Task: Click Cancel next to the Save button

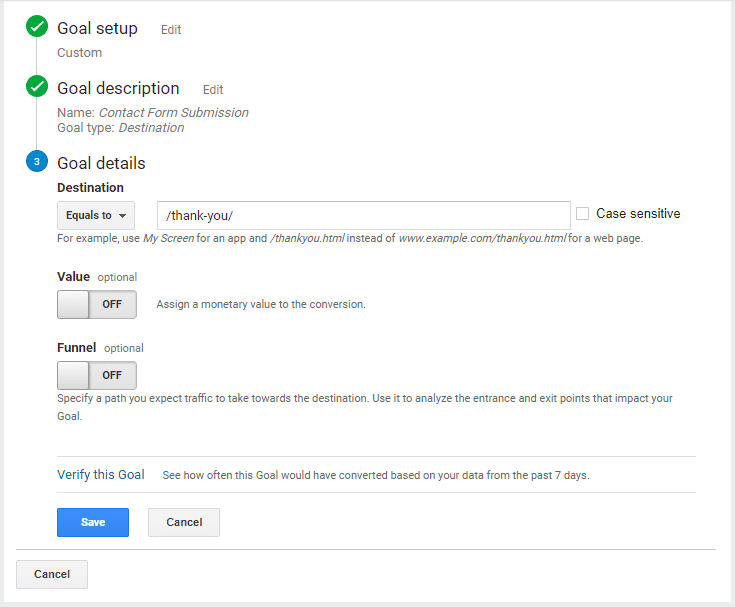Action: 184,522
